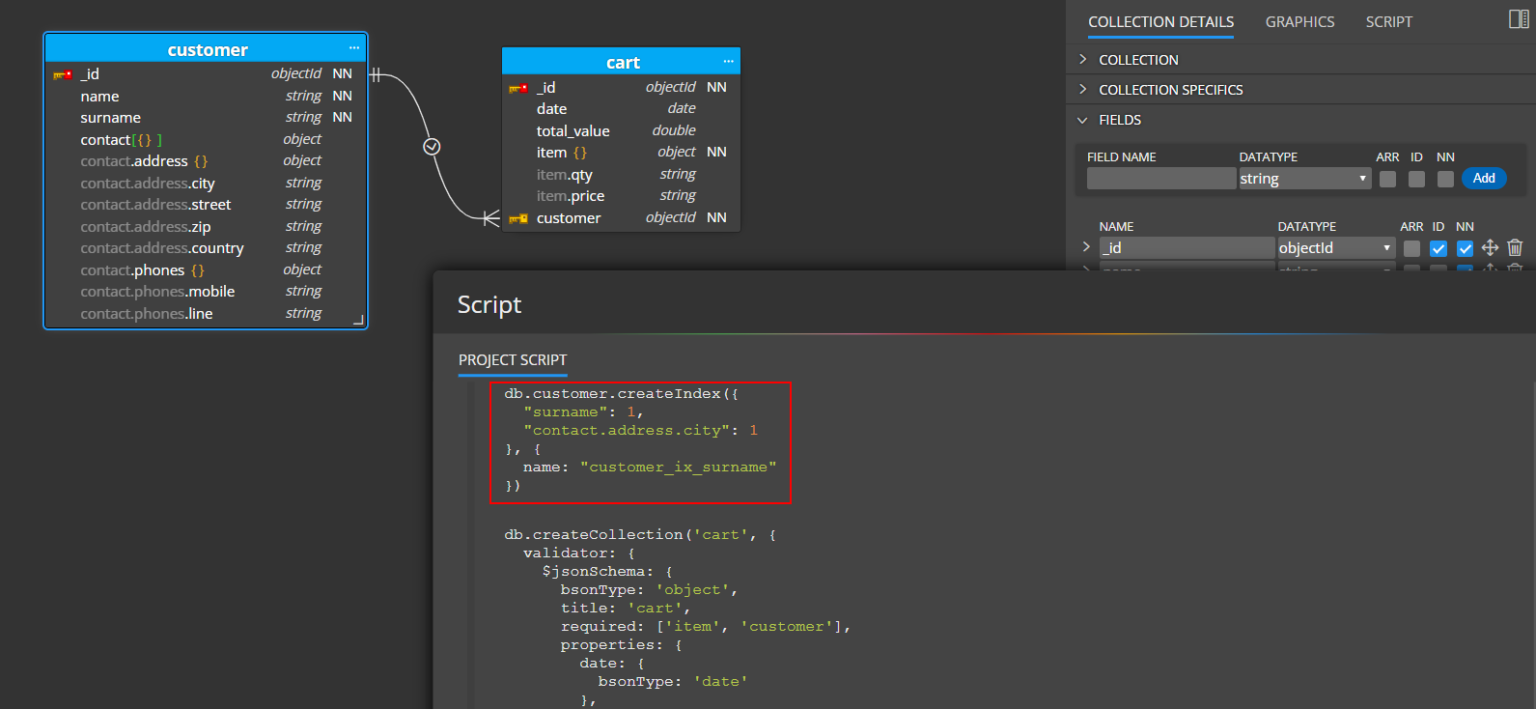This screenshot has width=1536, height=709.
Task: Click the key icon beside _id in cart collection
Action: (x=518, y=87)
